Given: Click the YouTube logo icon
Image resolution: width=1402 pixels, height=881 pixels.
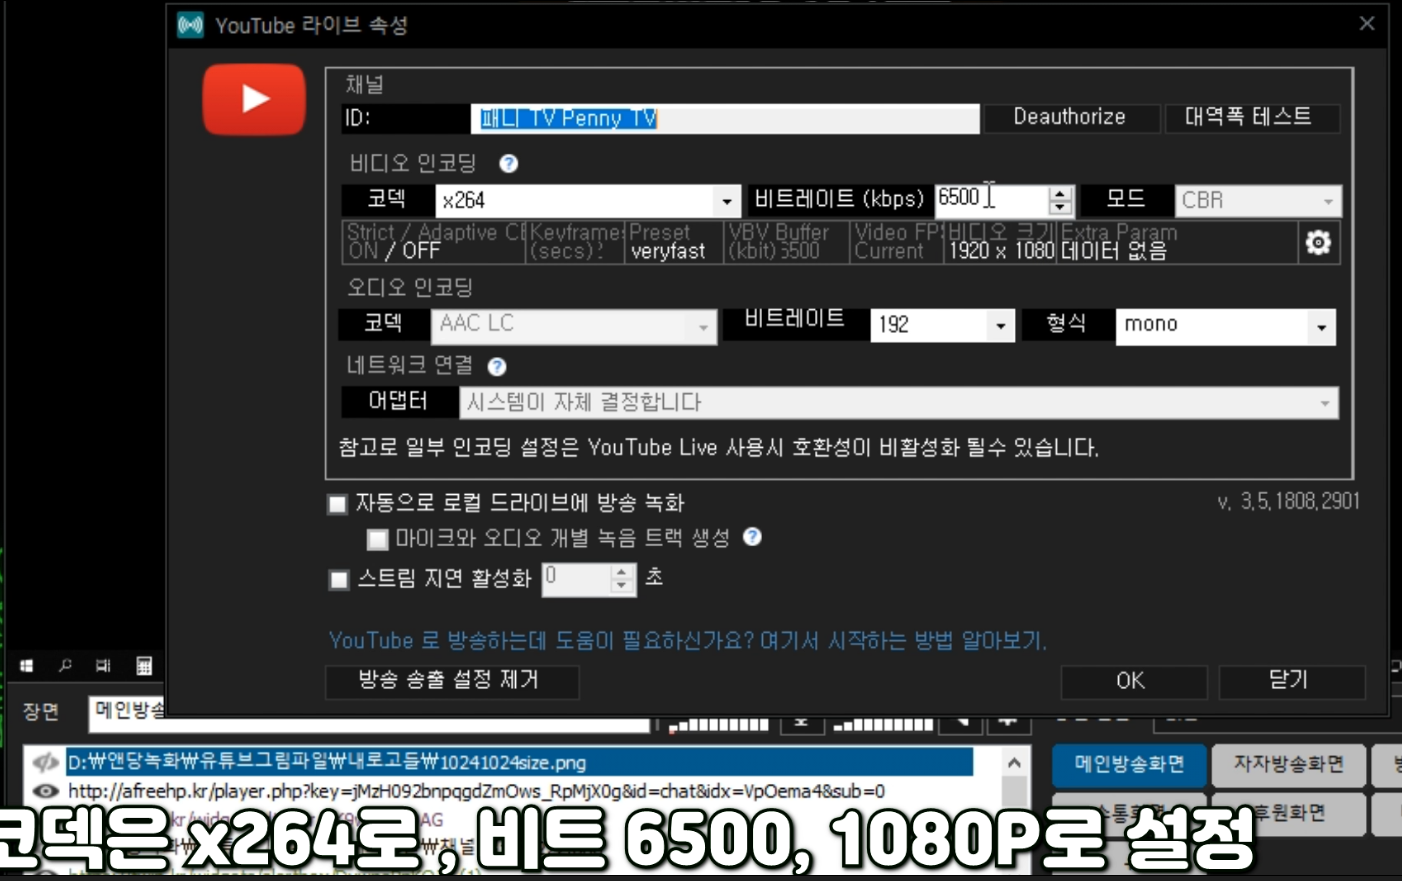Looking at the screenshot, I should [x=254, y=99].
